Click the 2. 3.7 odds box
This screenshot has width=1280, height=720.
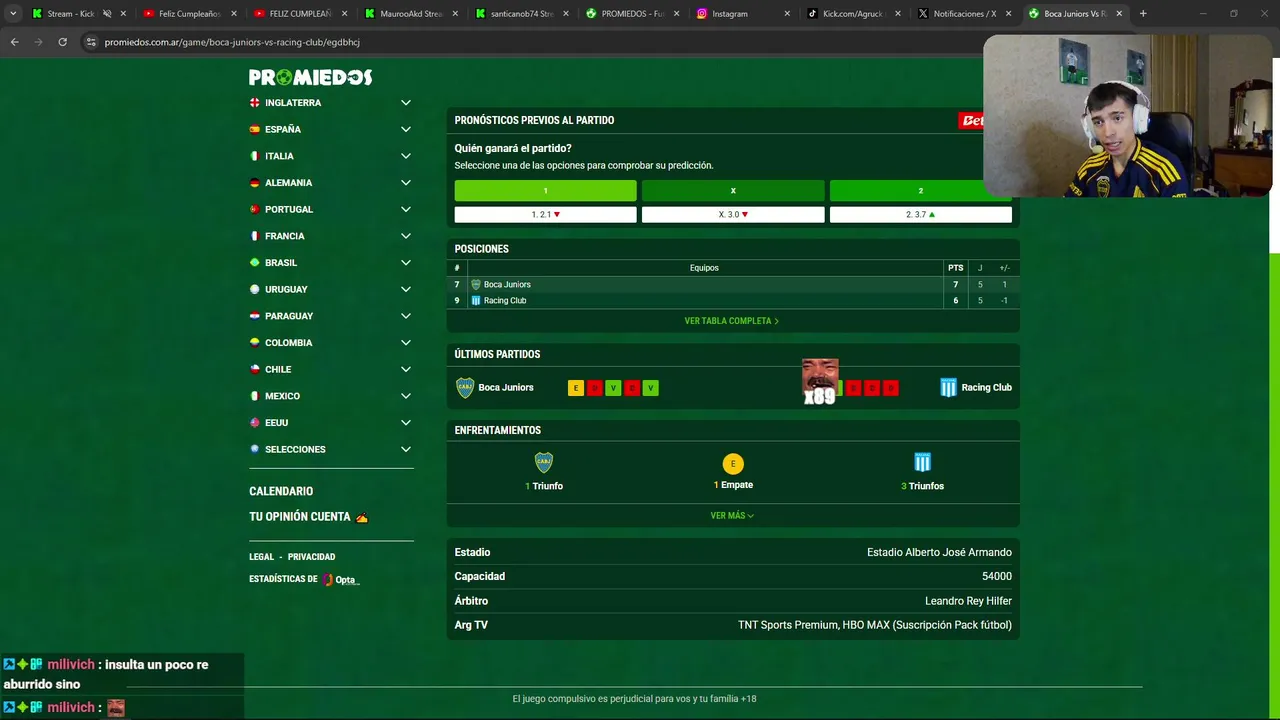920,215
